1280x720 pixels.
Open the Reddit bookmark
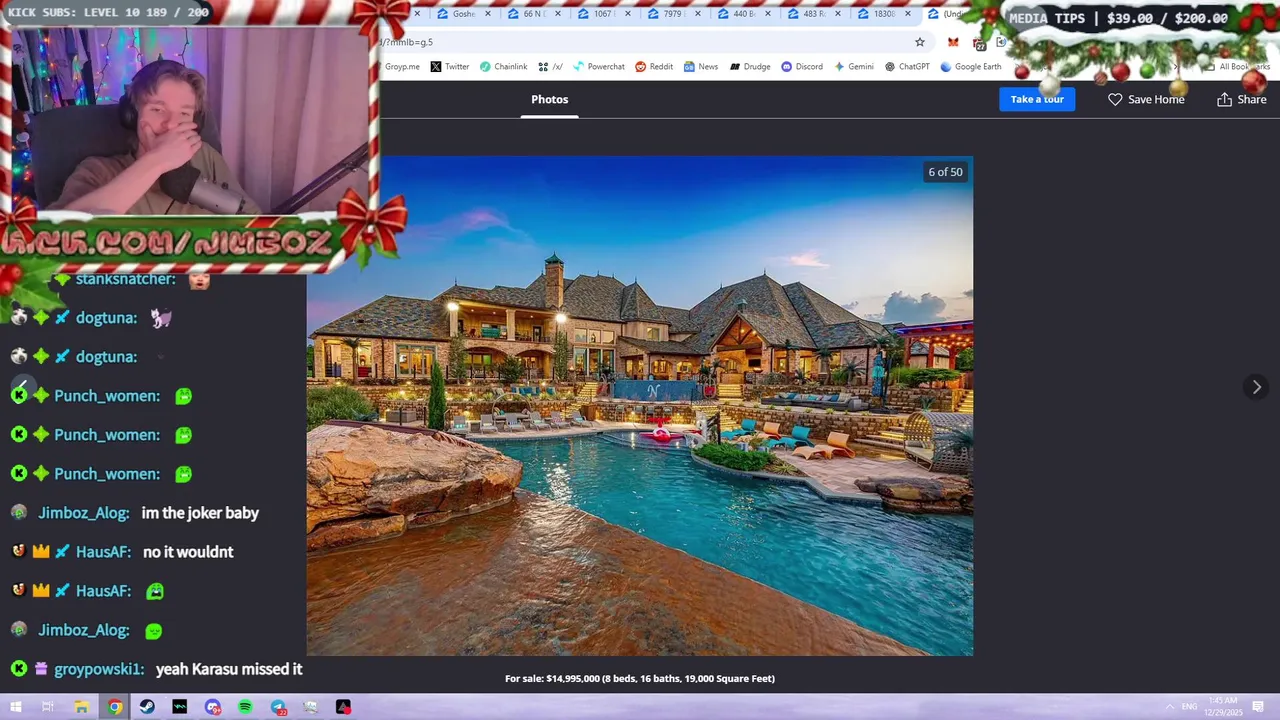point(654,67)
